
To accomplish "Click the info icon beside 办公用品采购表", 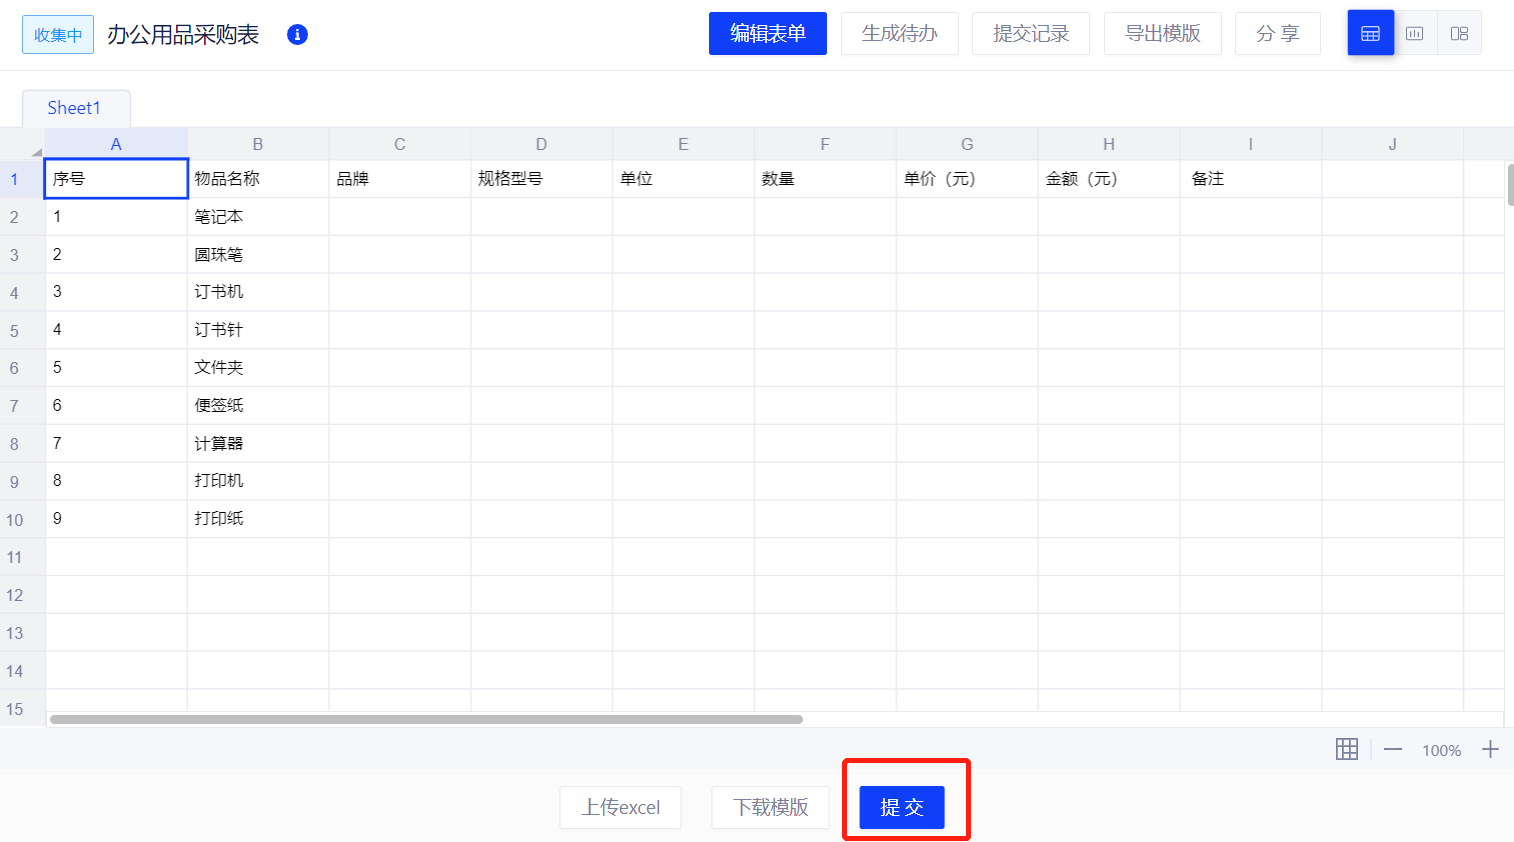I will coord(297,34).
